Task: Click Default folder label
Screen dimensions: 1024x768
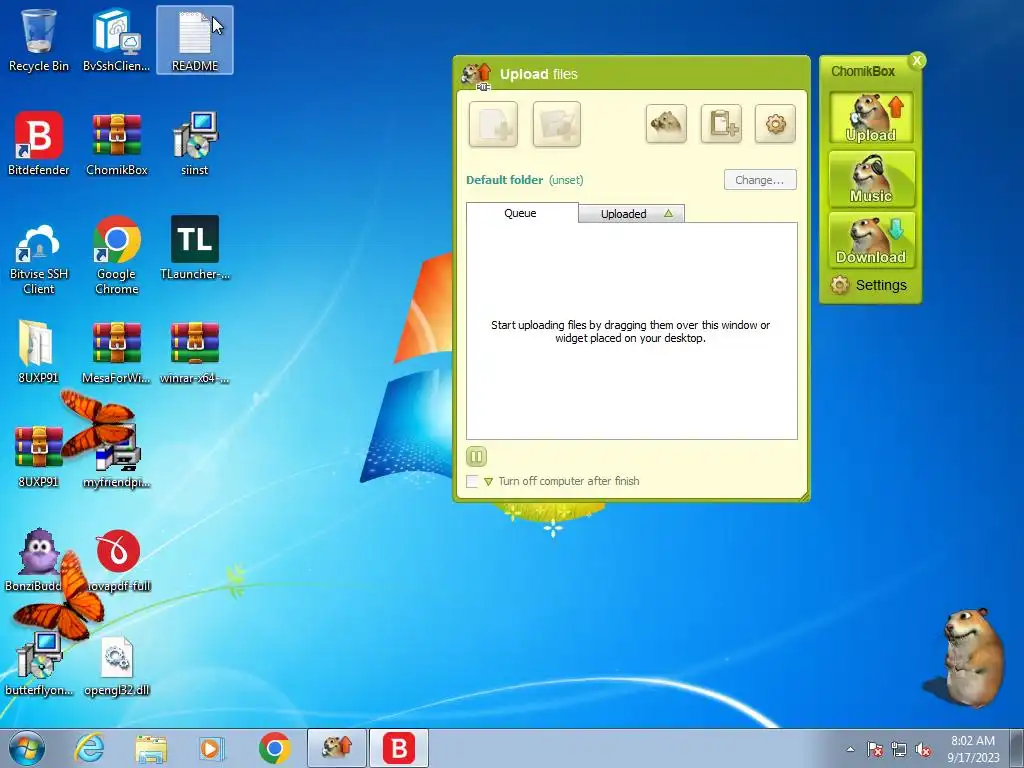Action: point(504,180)
